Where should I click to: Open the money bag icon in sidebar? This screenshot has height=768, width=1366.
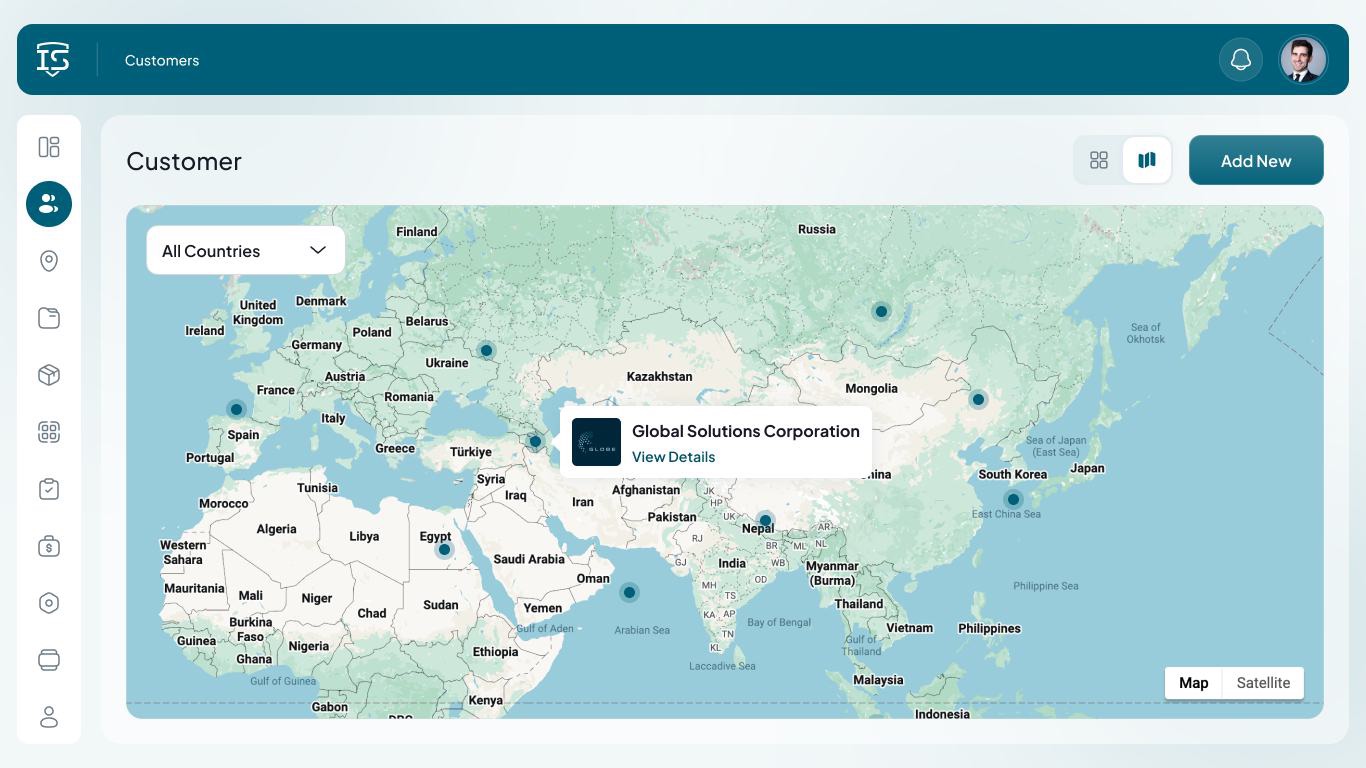[x=49, y=546]
